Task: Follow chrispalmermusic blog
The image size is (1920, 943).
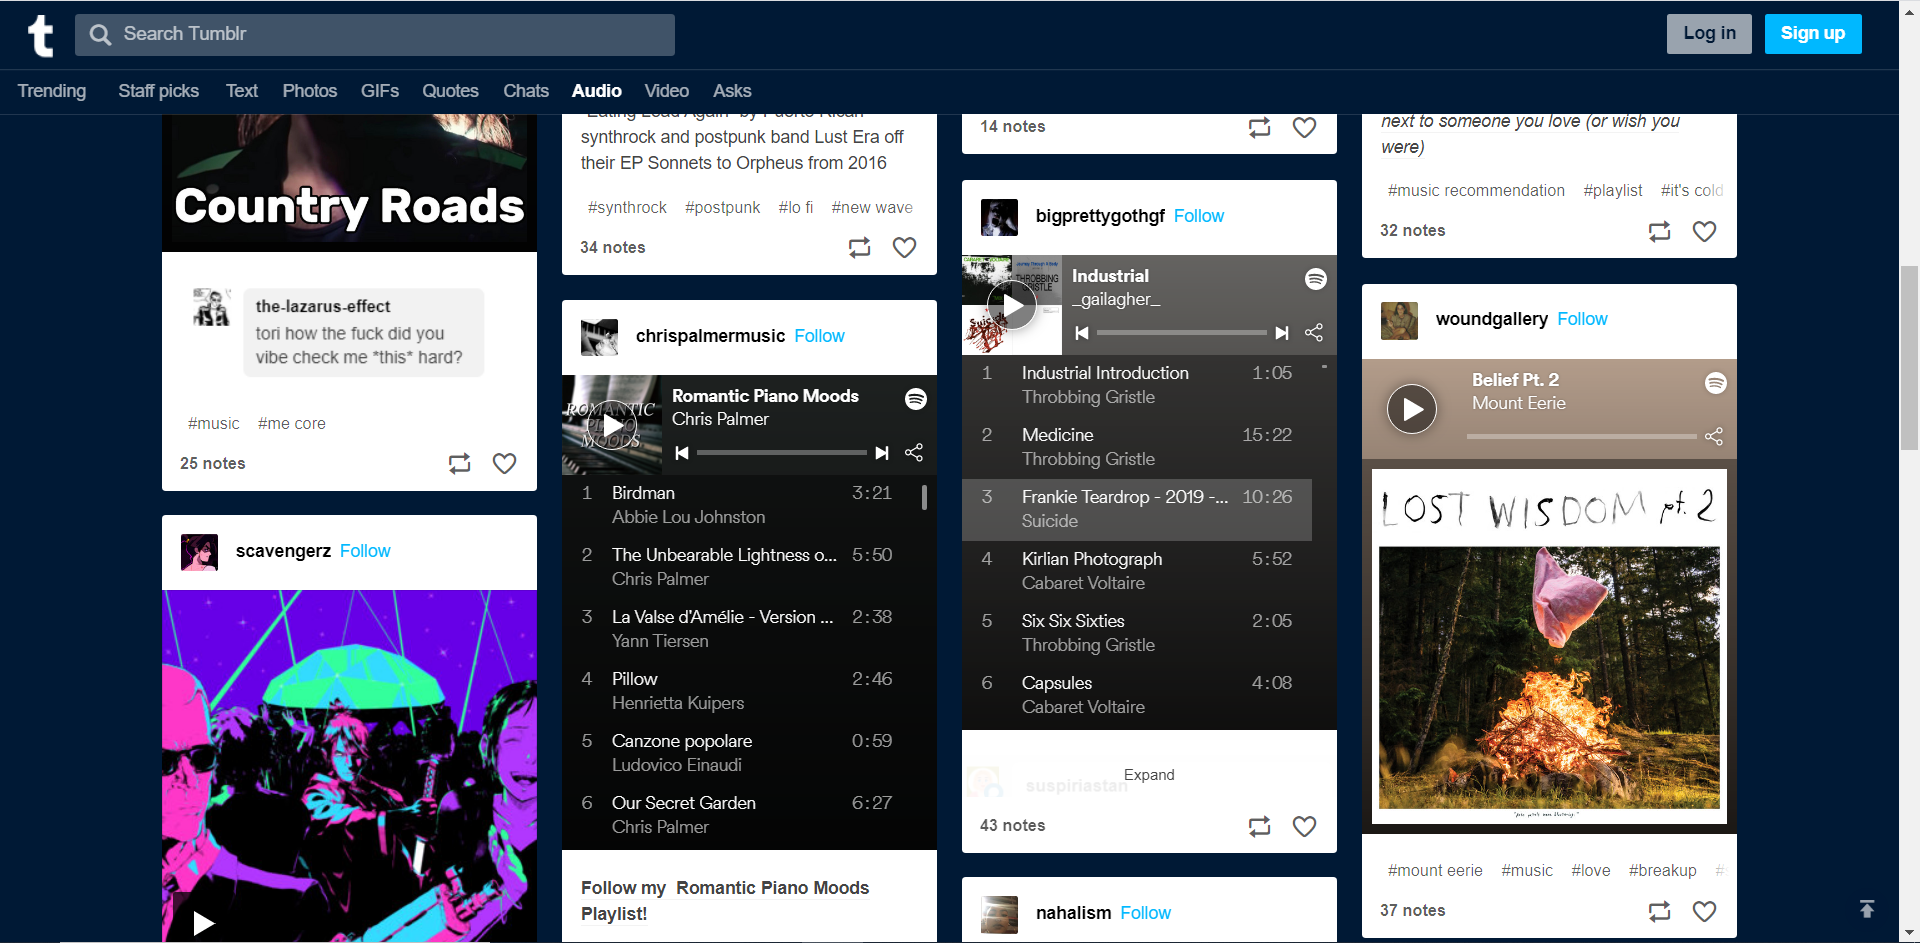Action: [x=819, y=336]
